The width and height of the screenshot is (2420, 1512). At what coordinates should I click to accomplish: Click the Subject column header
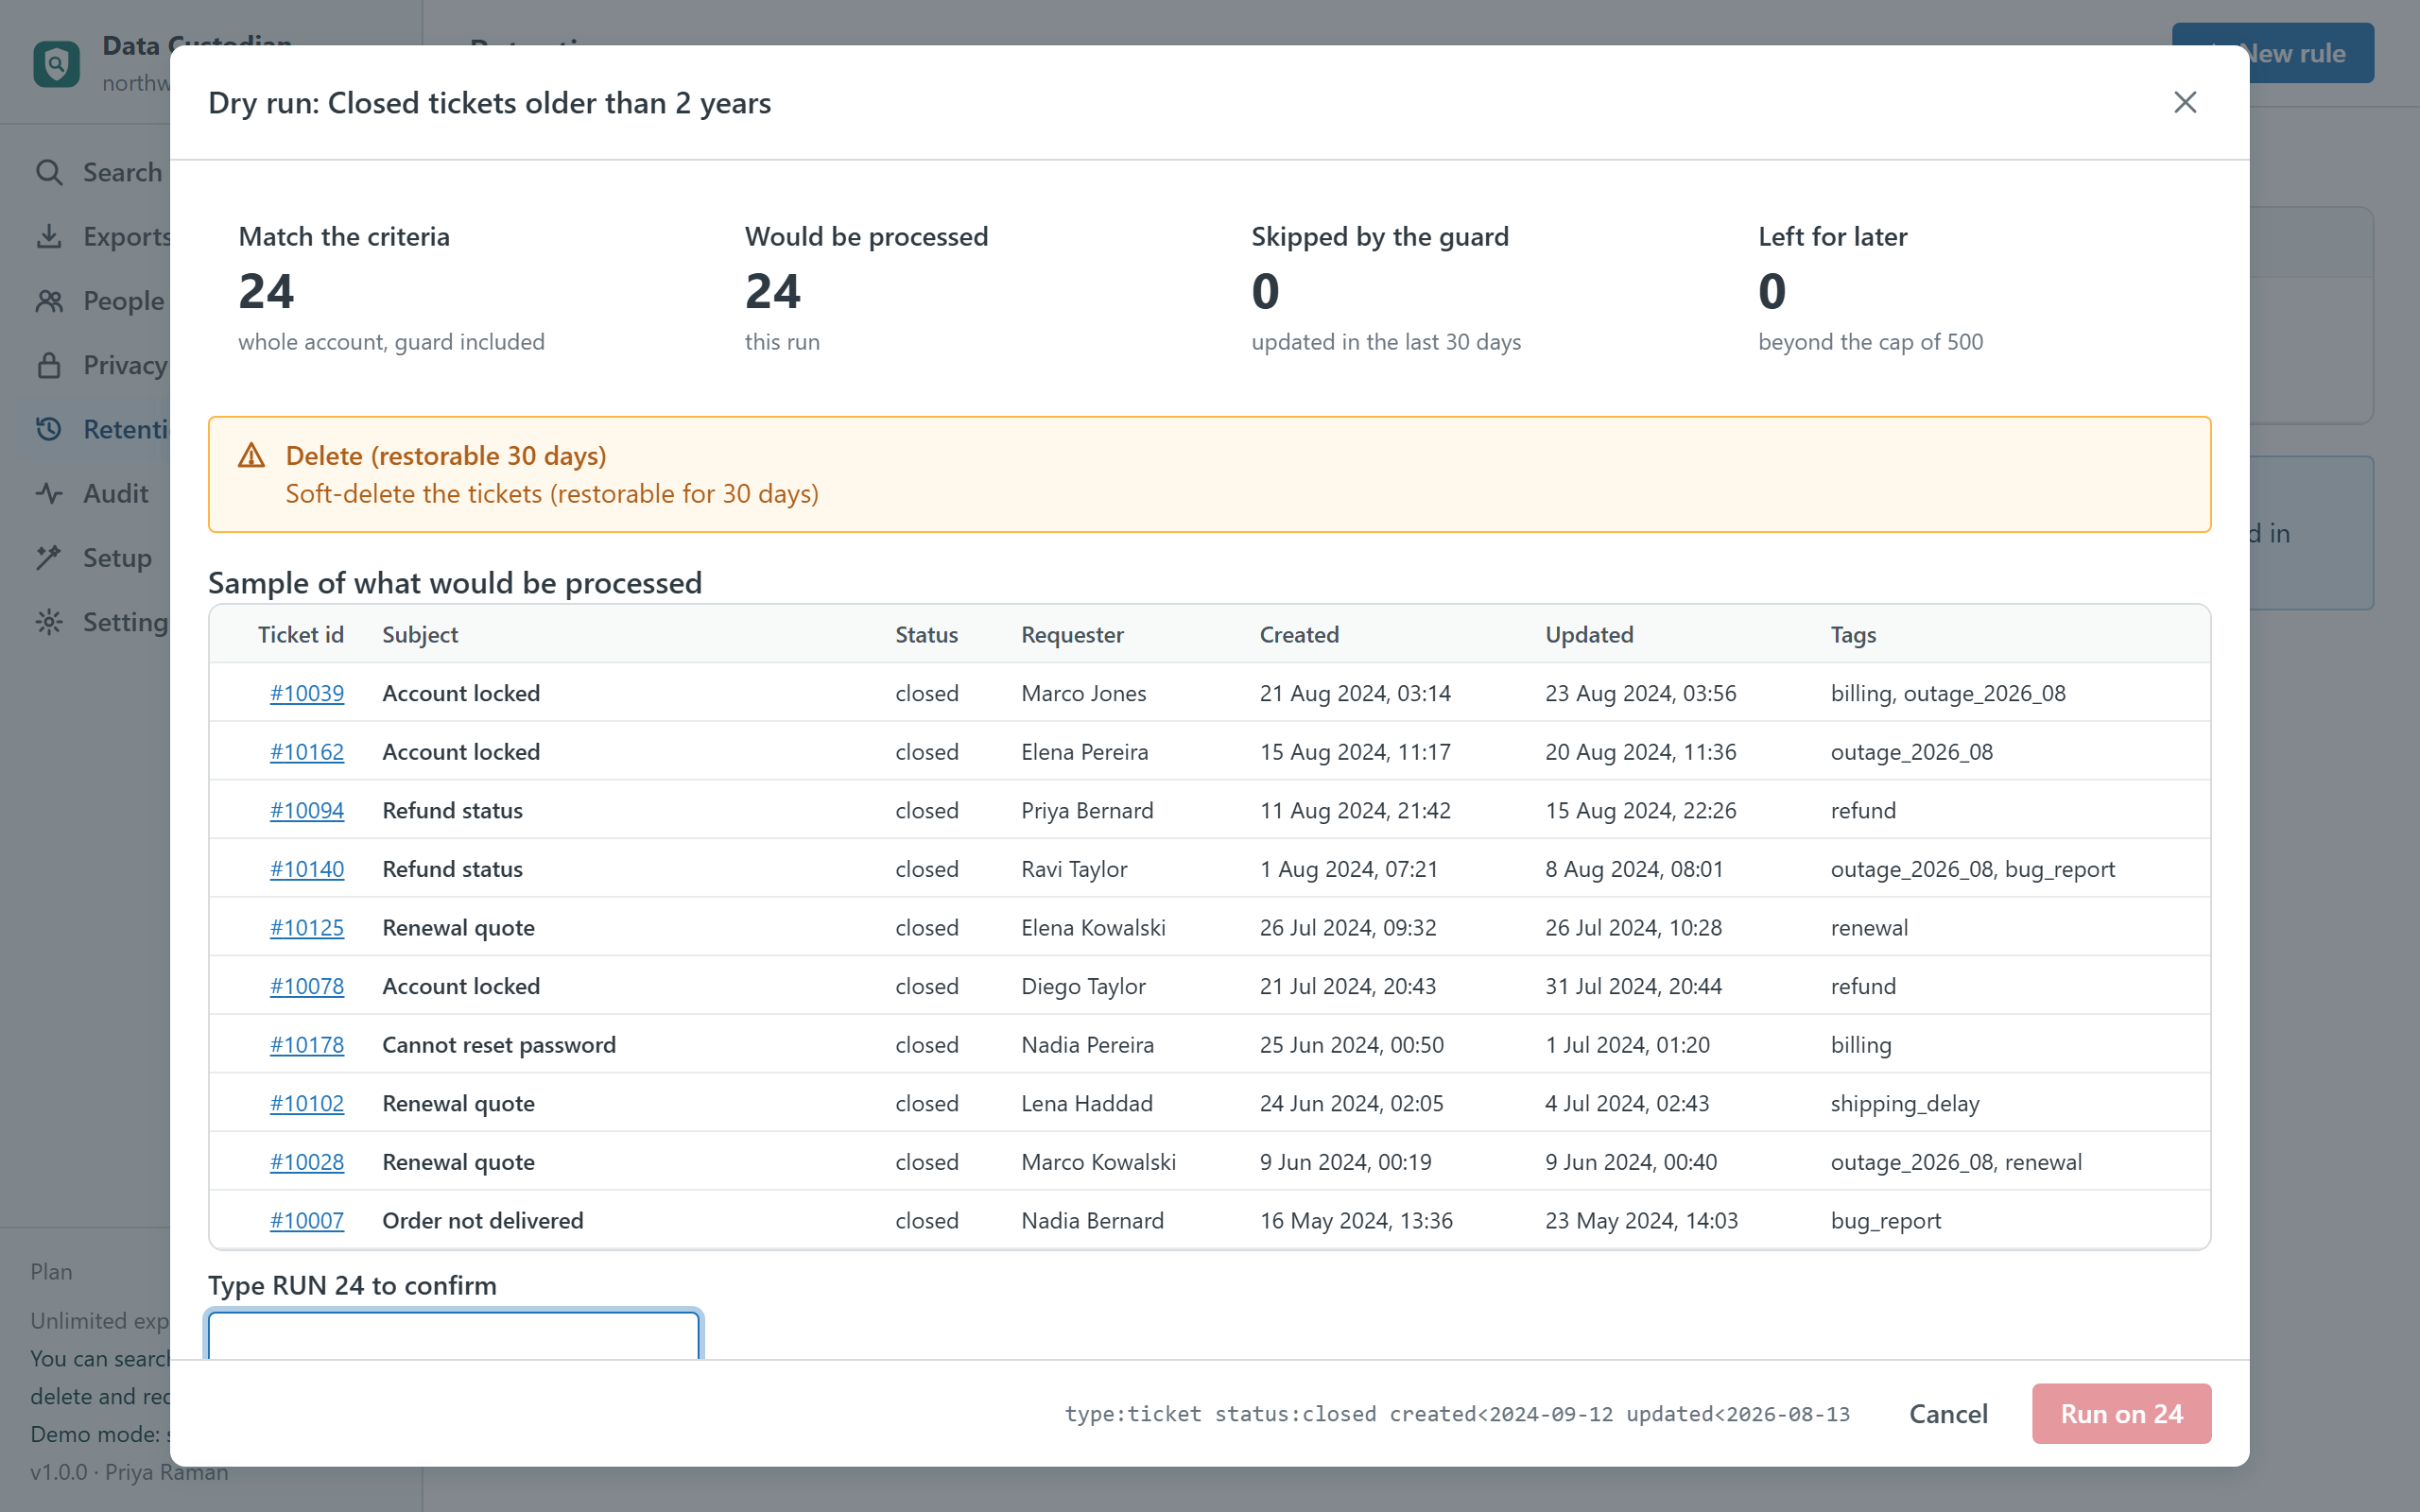click(x=420, y=634)
